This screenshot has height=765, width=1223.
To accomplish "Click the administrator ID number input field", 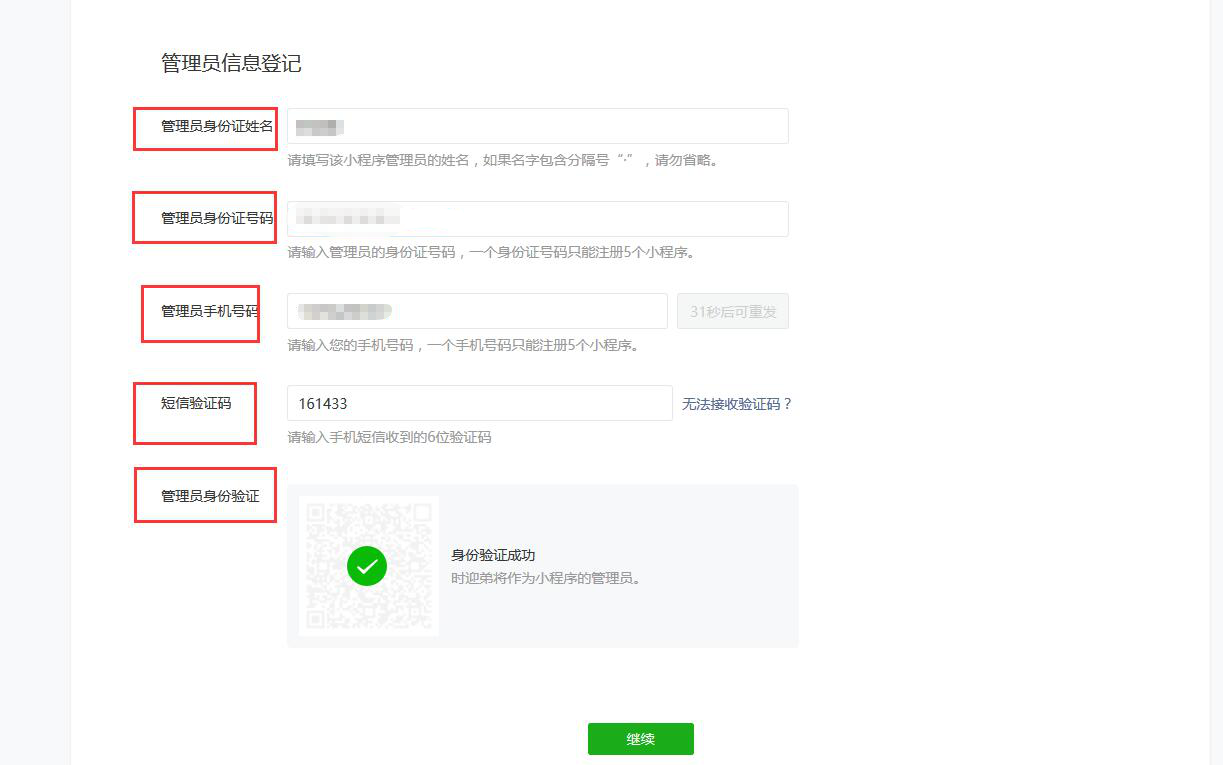I will [x=538, y=218].
